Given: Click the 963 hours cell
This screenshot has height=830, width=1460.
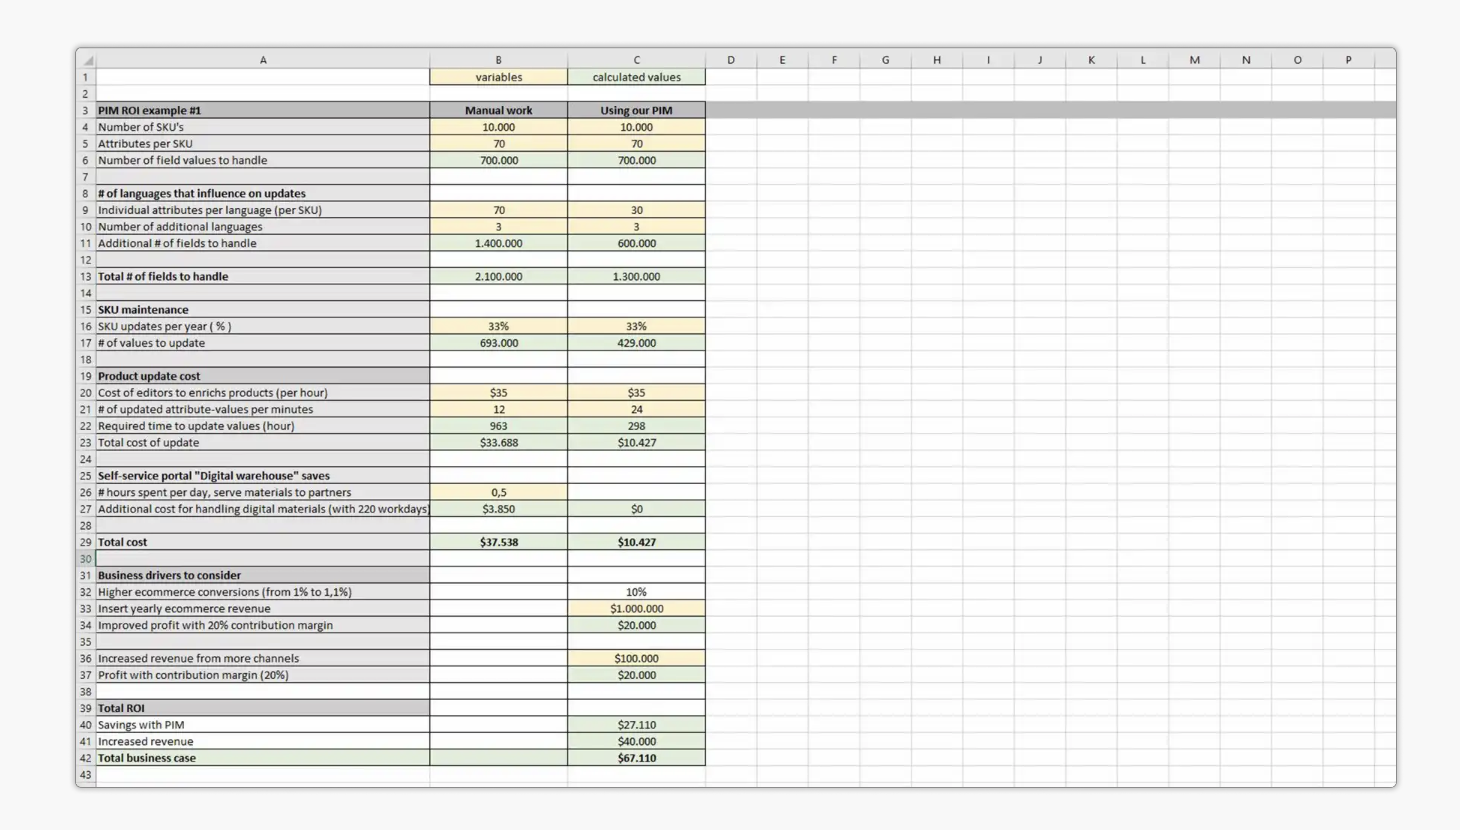Looking at the screenshot, I should [498, 426].
